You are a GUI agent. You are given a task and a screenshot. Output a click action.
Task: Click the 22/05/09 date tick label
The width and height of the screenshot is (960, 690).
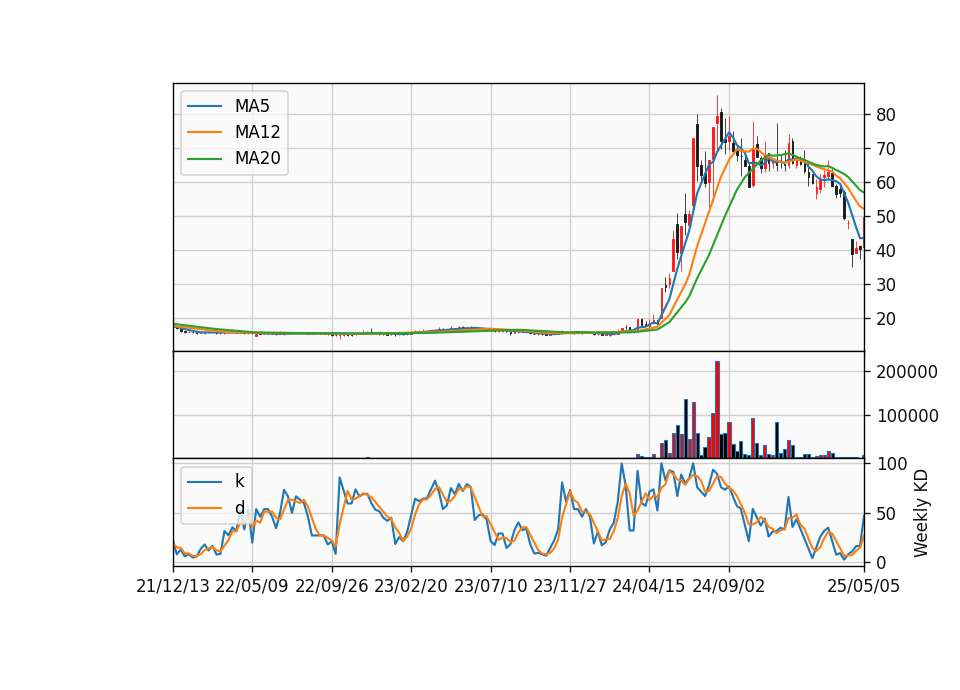(252, 587)
